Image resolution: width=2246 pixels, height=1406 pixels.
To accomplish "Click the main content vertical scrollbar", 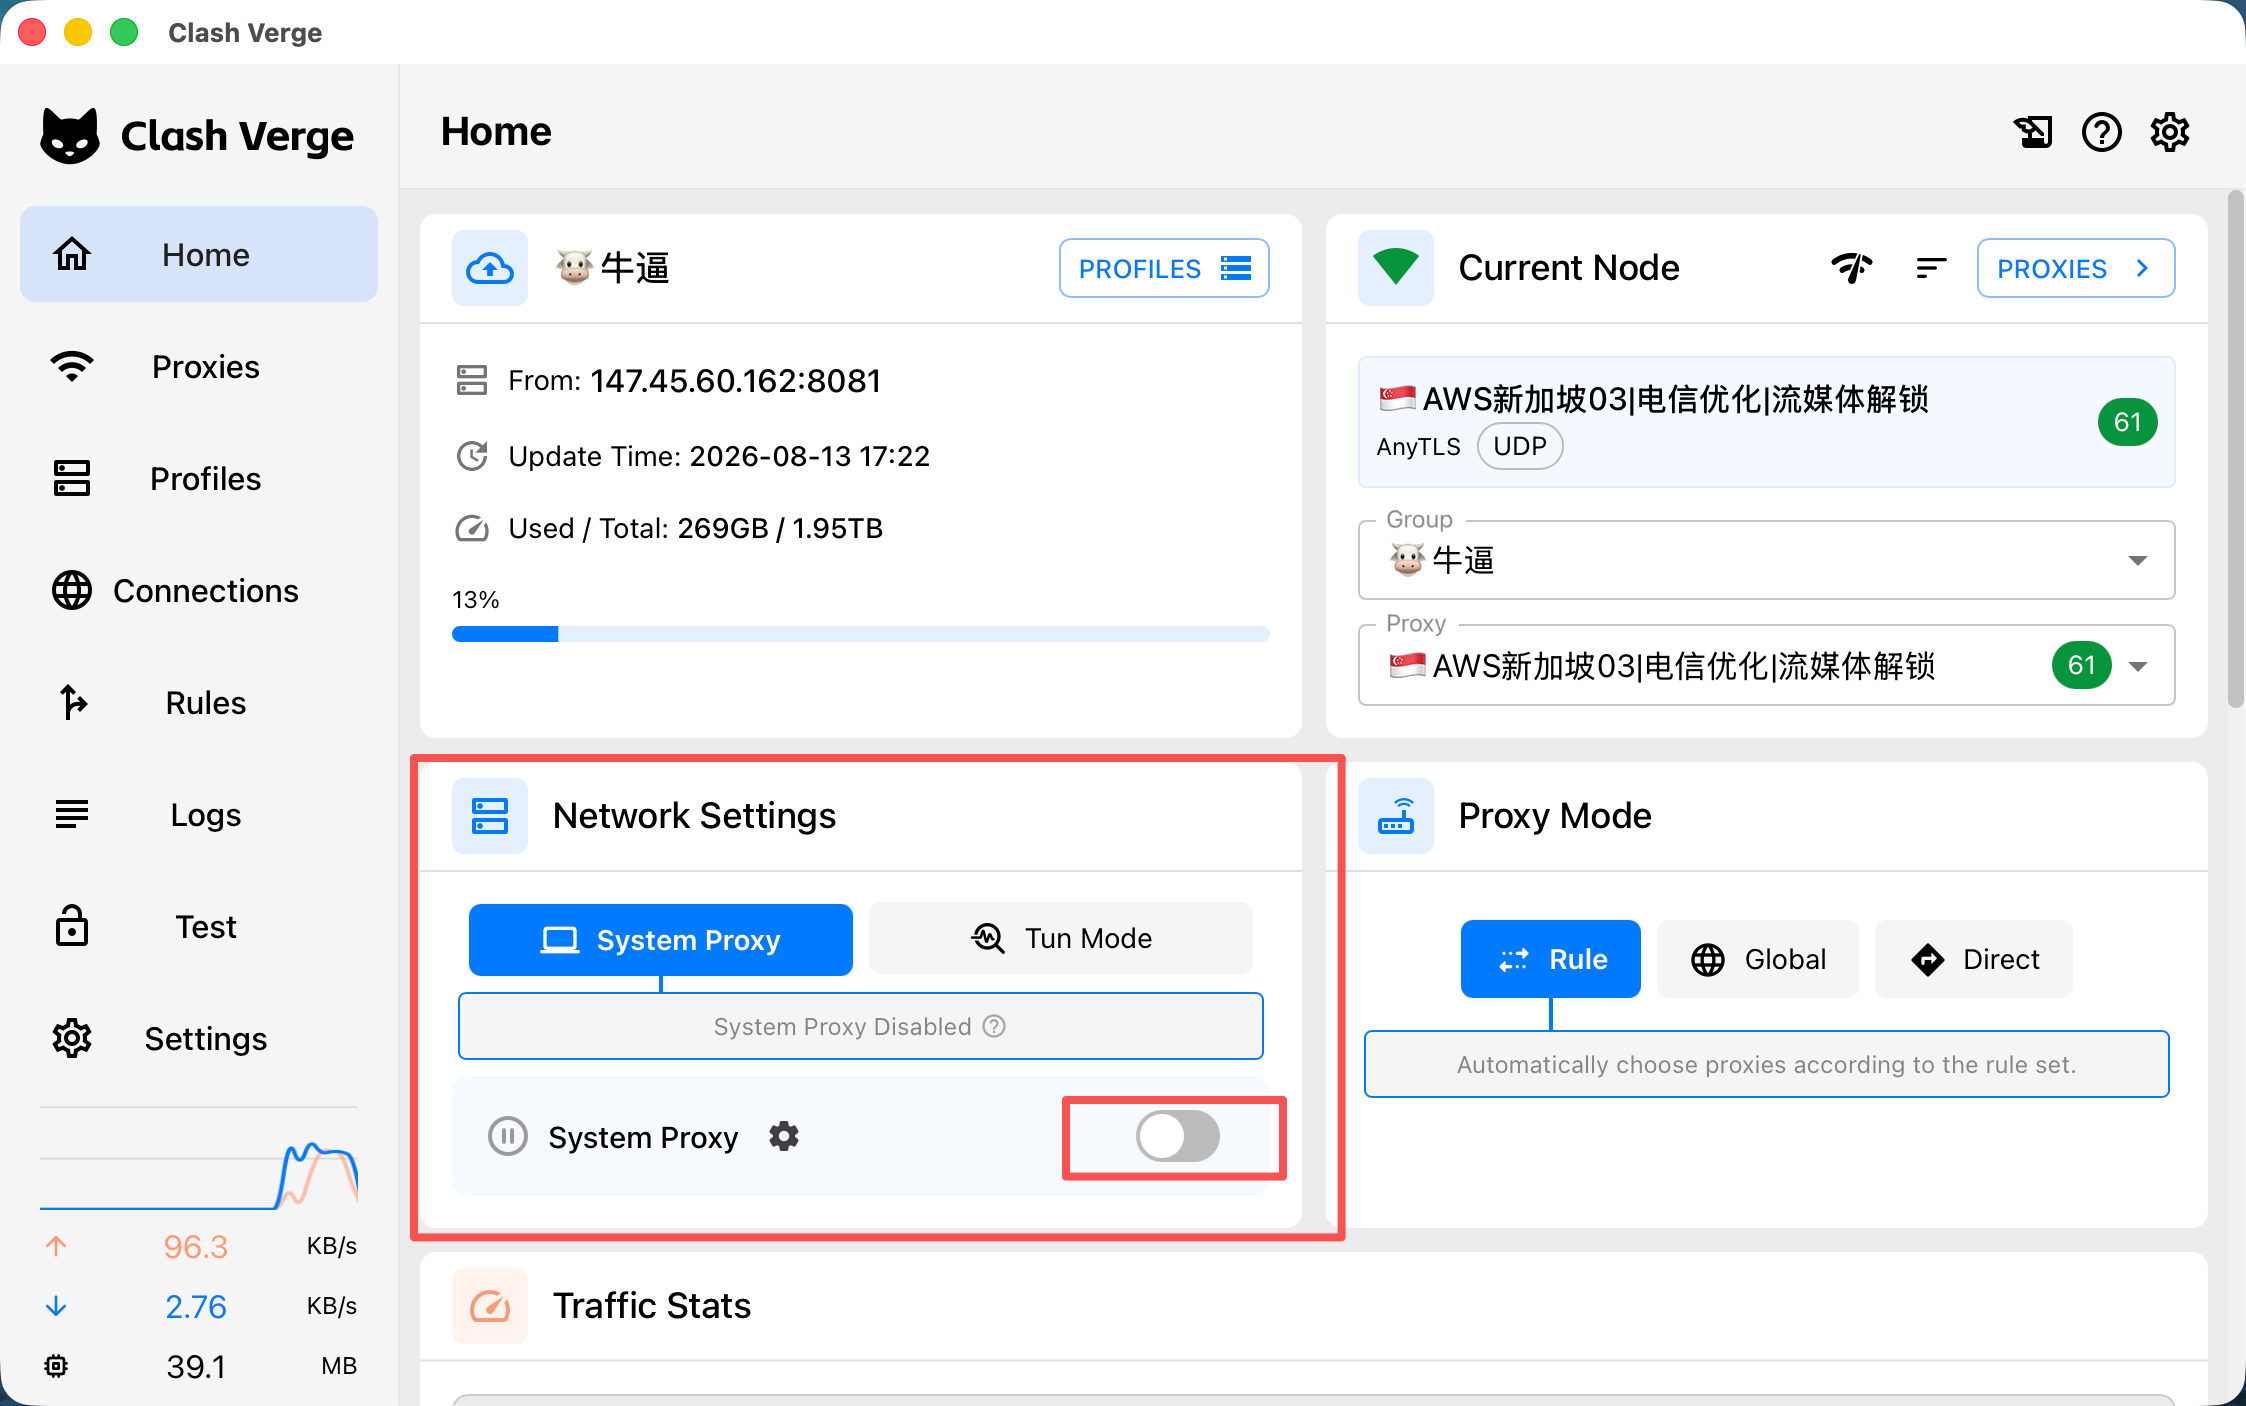I will point(2236,450).
